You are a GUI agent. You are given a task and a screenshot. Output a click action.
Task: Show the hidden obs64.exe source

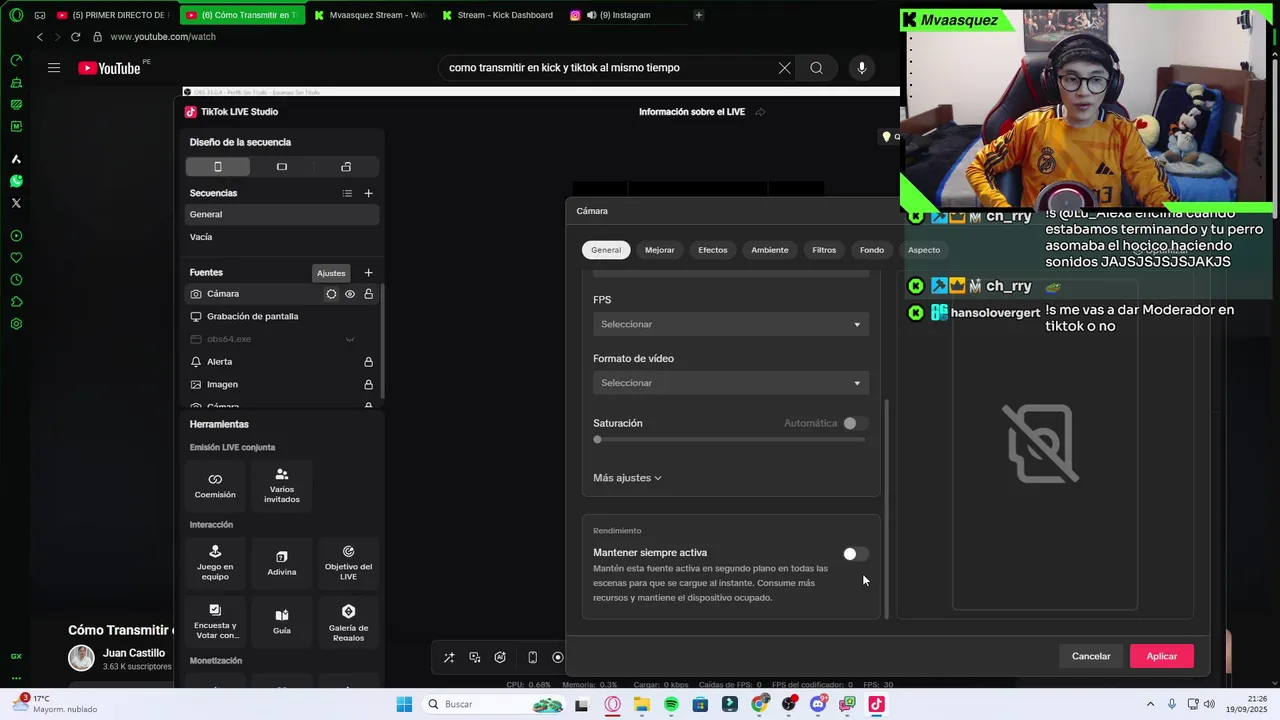click(x=350, y=339)
